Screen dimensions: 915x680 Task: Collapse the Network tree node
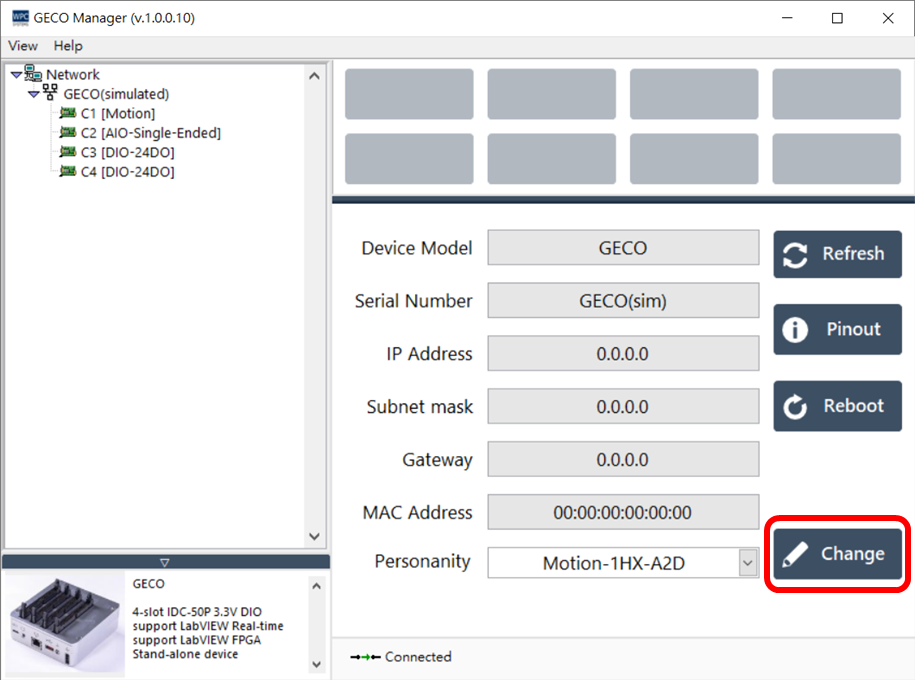(16, 75)
